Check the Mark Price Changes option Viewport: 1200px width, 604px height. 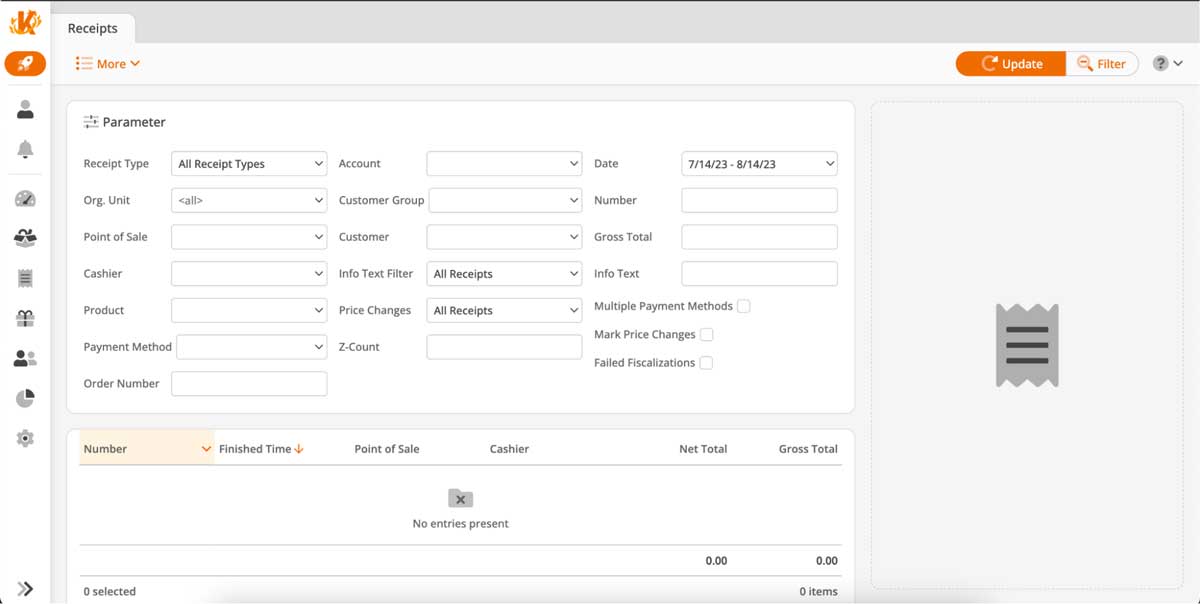[708, 334]
